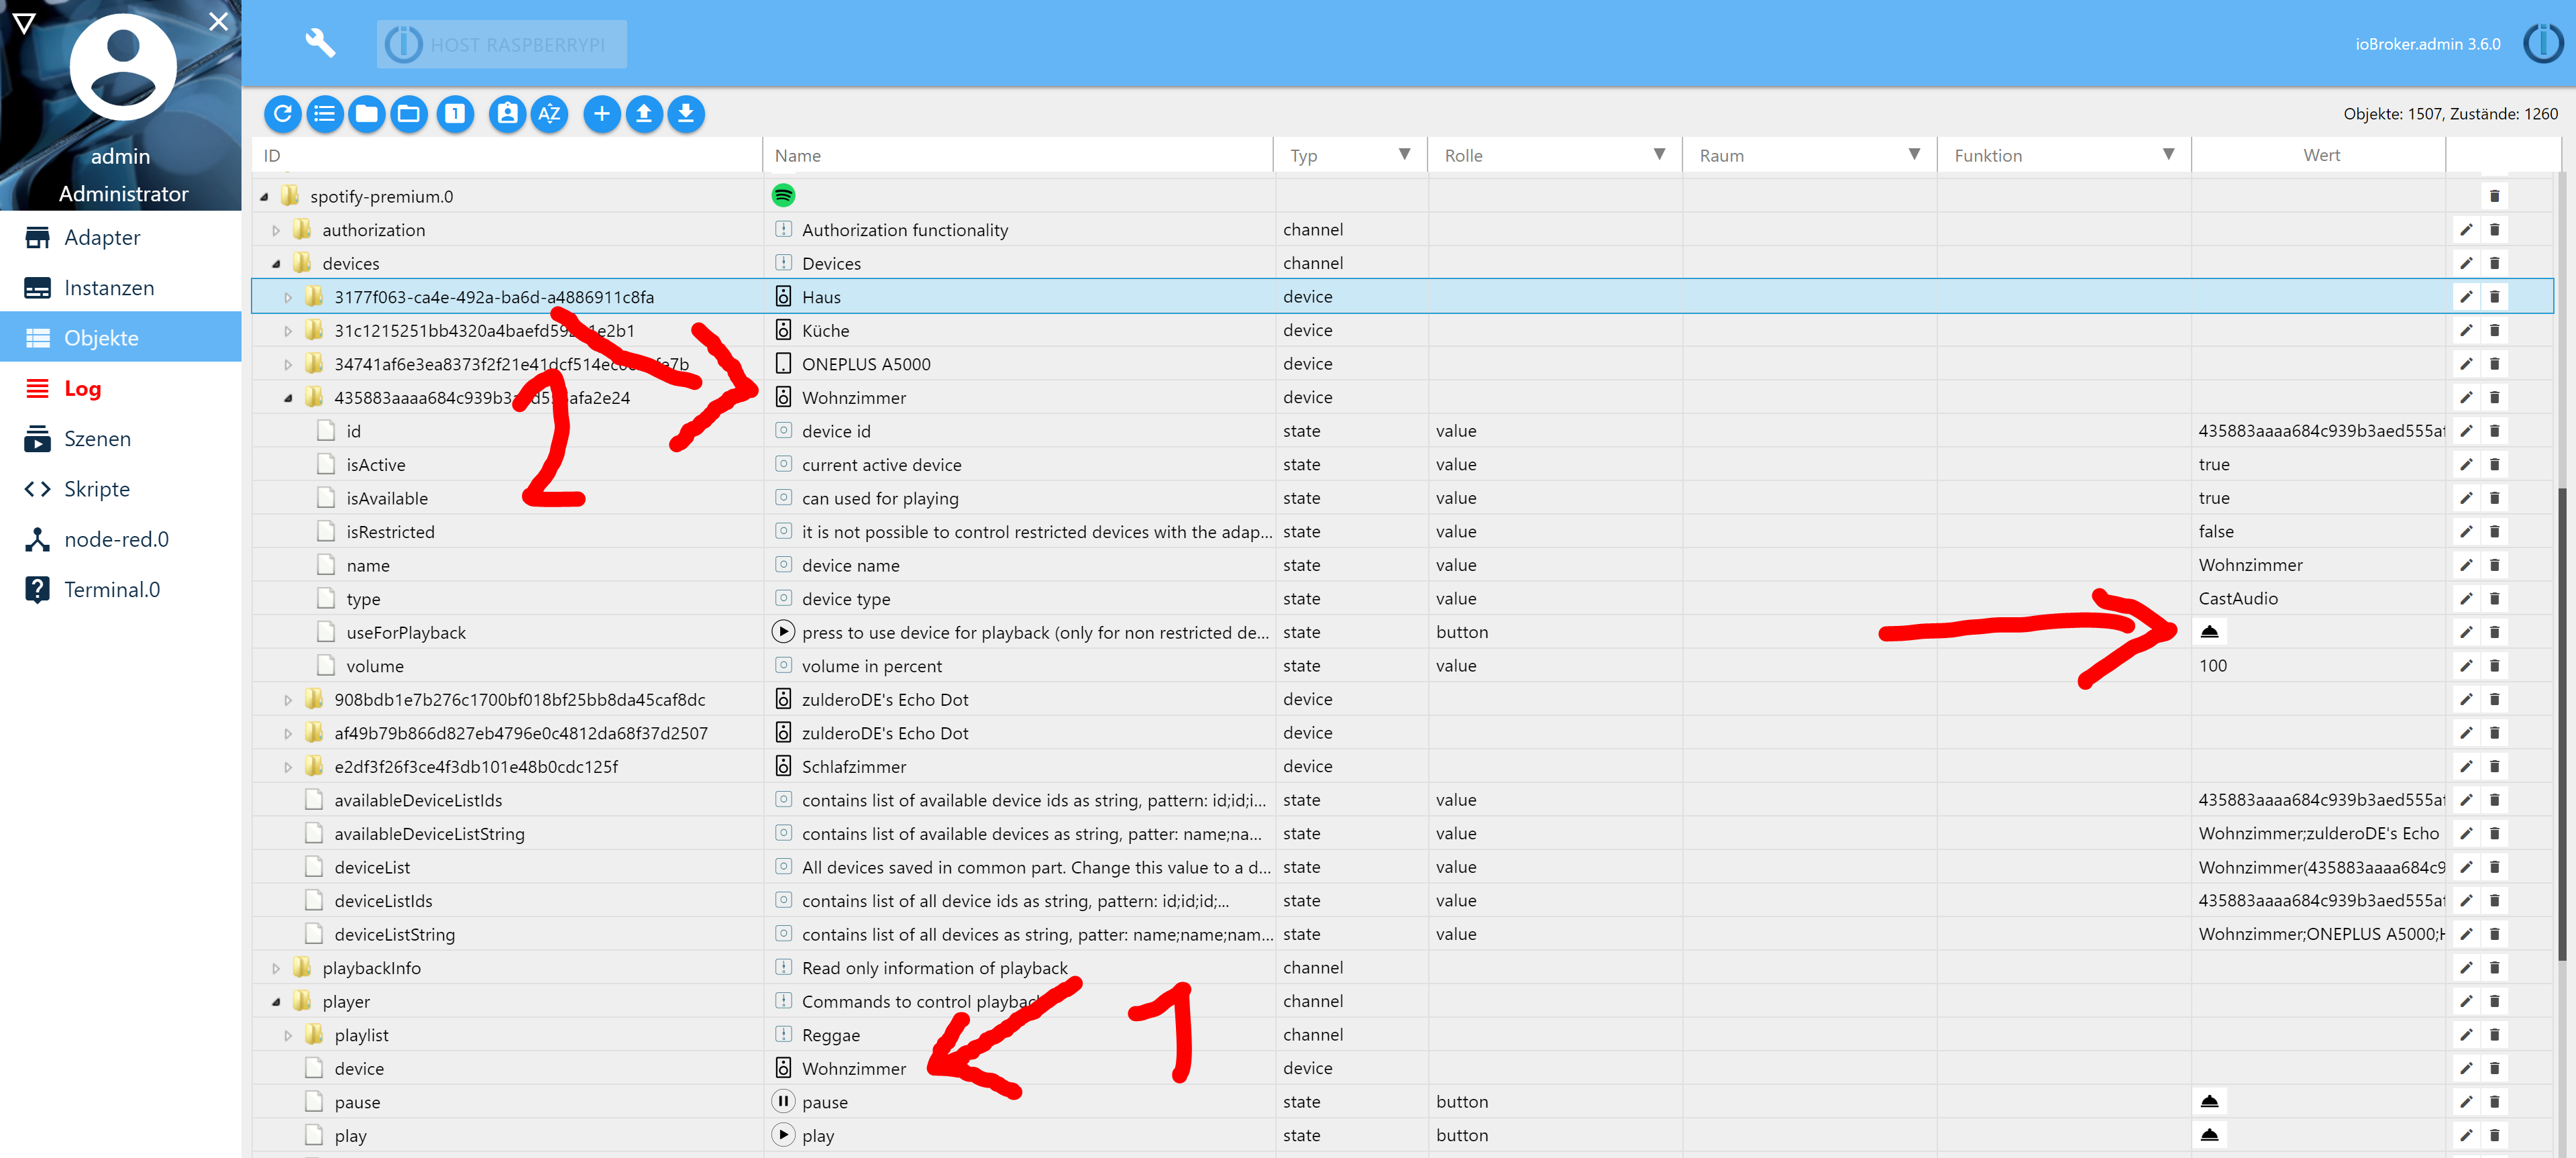This screenshot has height=1158, width=2576.
Task: Click the download objects icon
Action: tap(686, 114)
